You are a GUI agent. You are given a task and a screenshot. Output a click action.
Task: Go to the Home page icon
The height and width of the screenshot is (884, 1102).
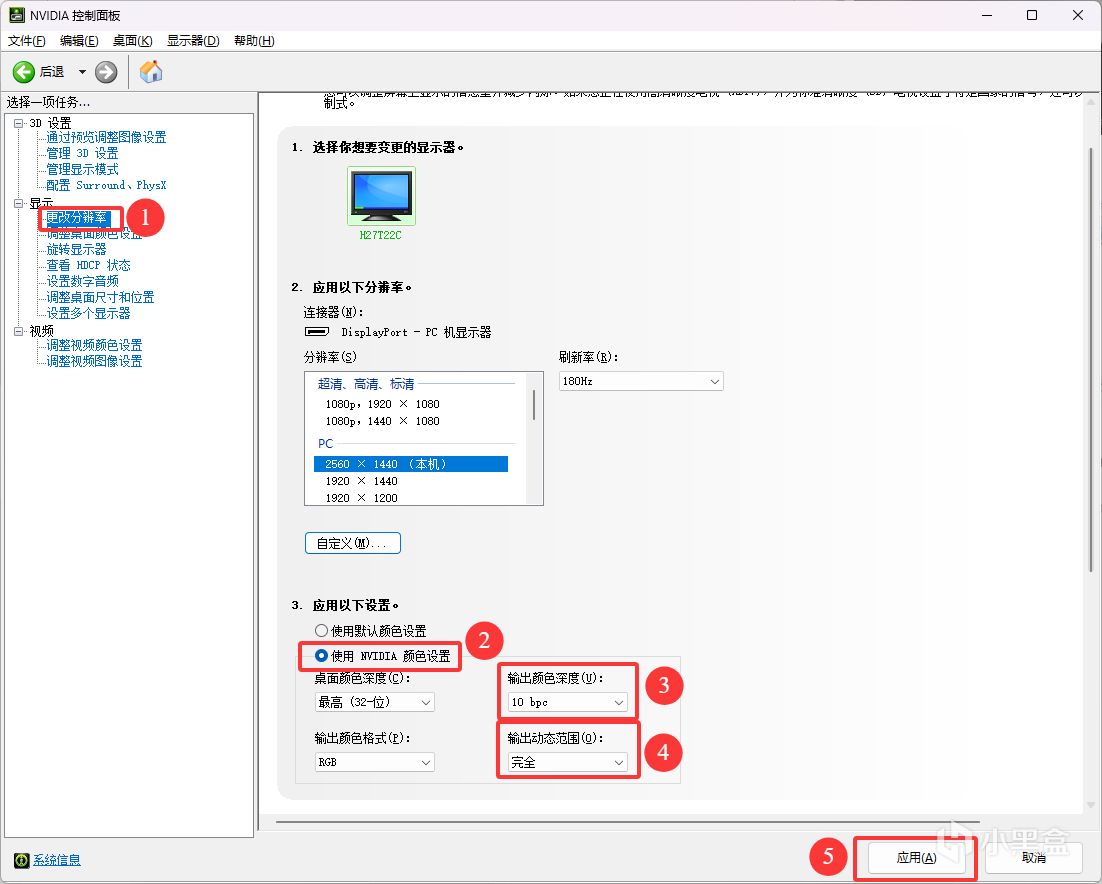151,72
